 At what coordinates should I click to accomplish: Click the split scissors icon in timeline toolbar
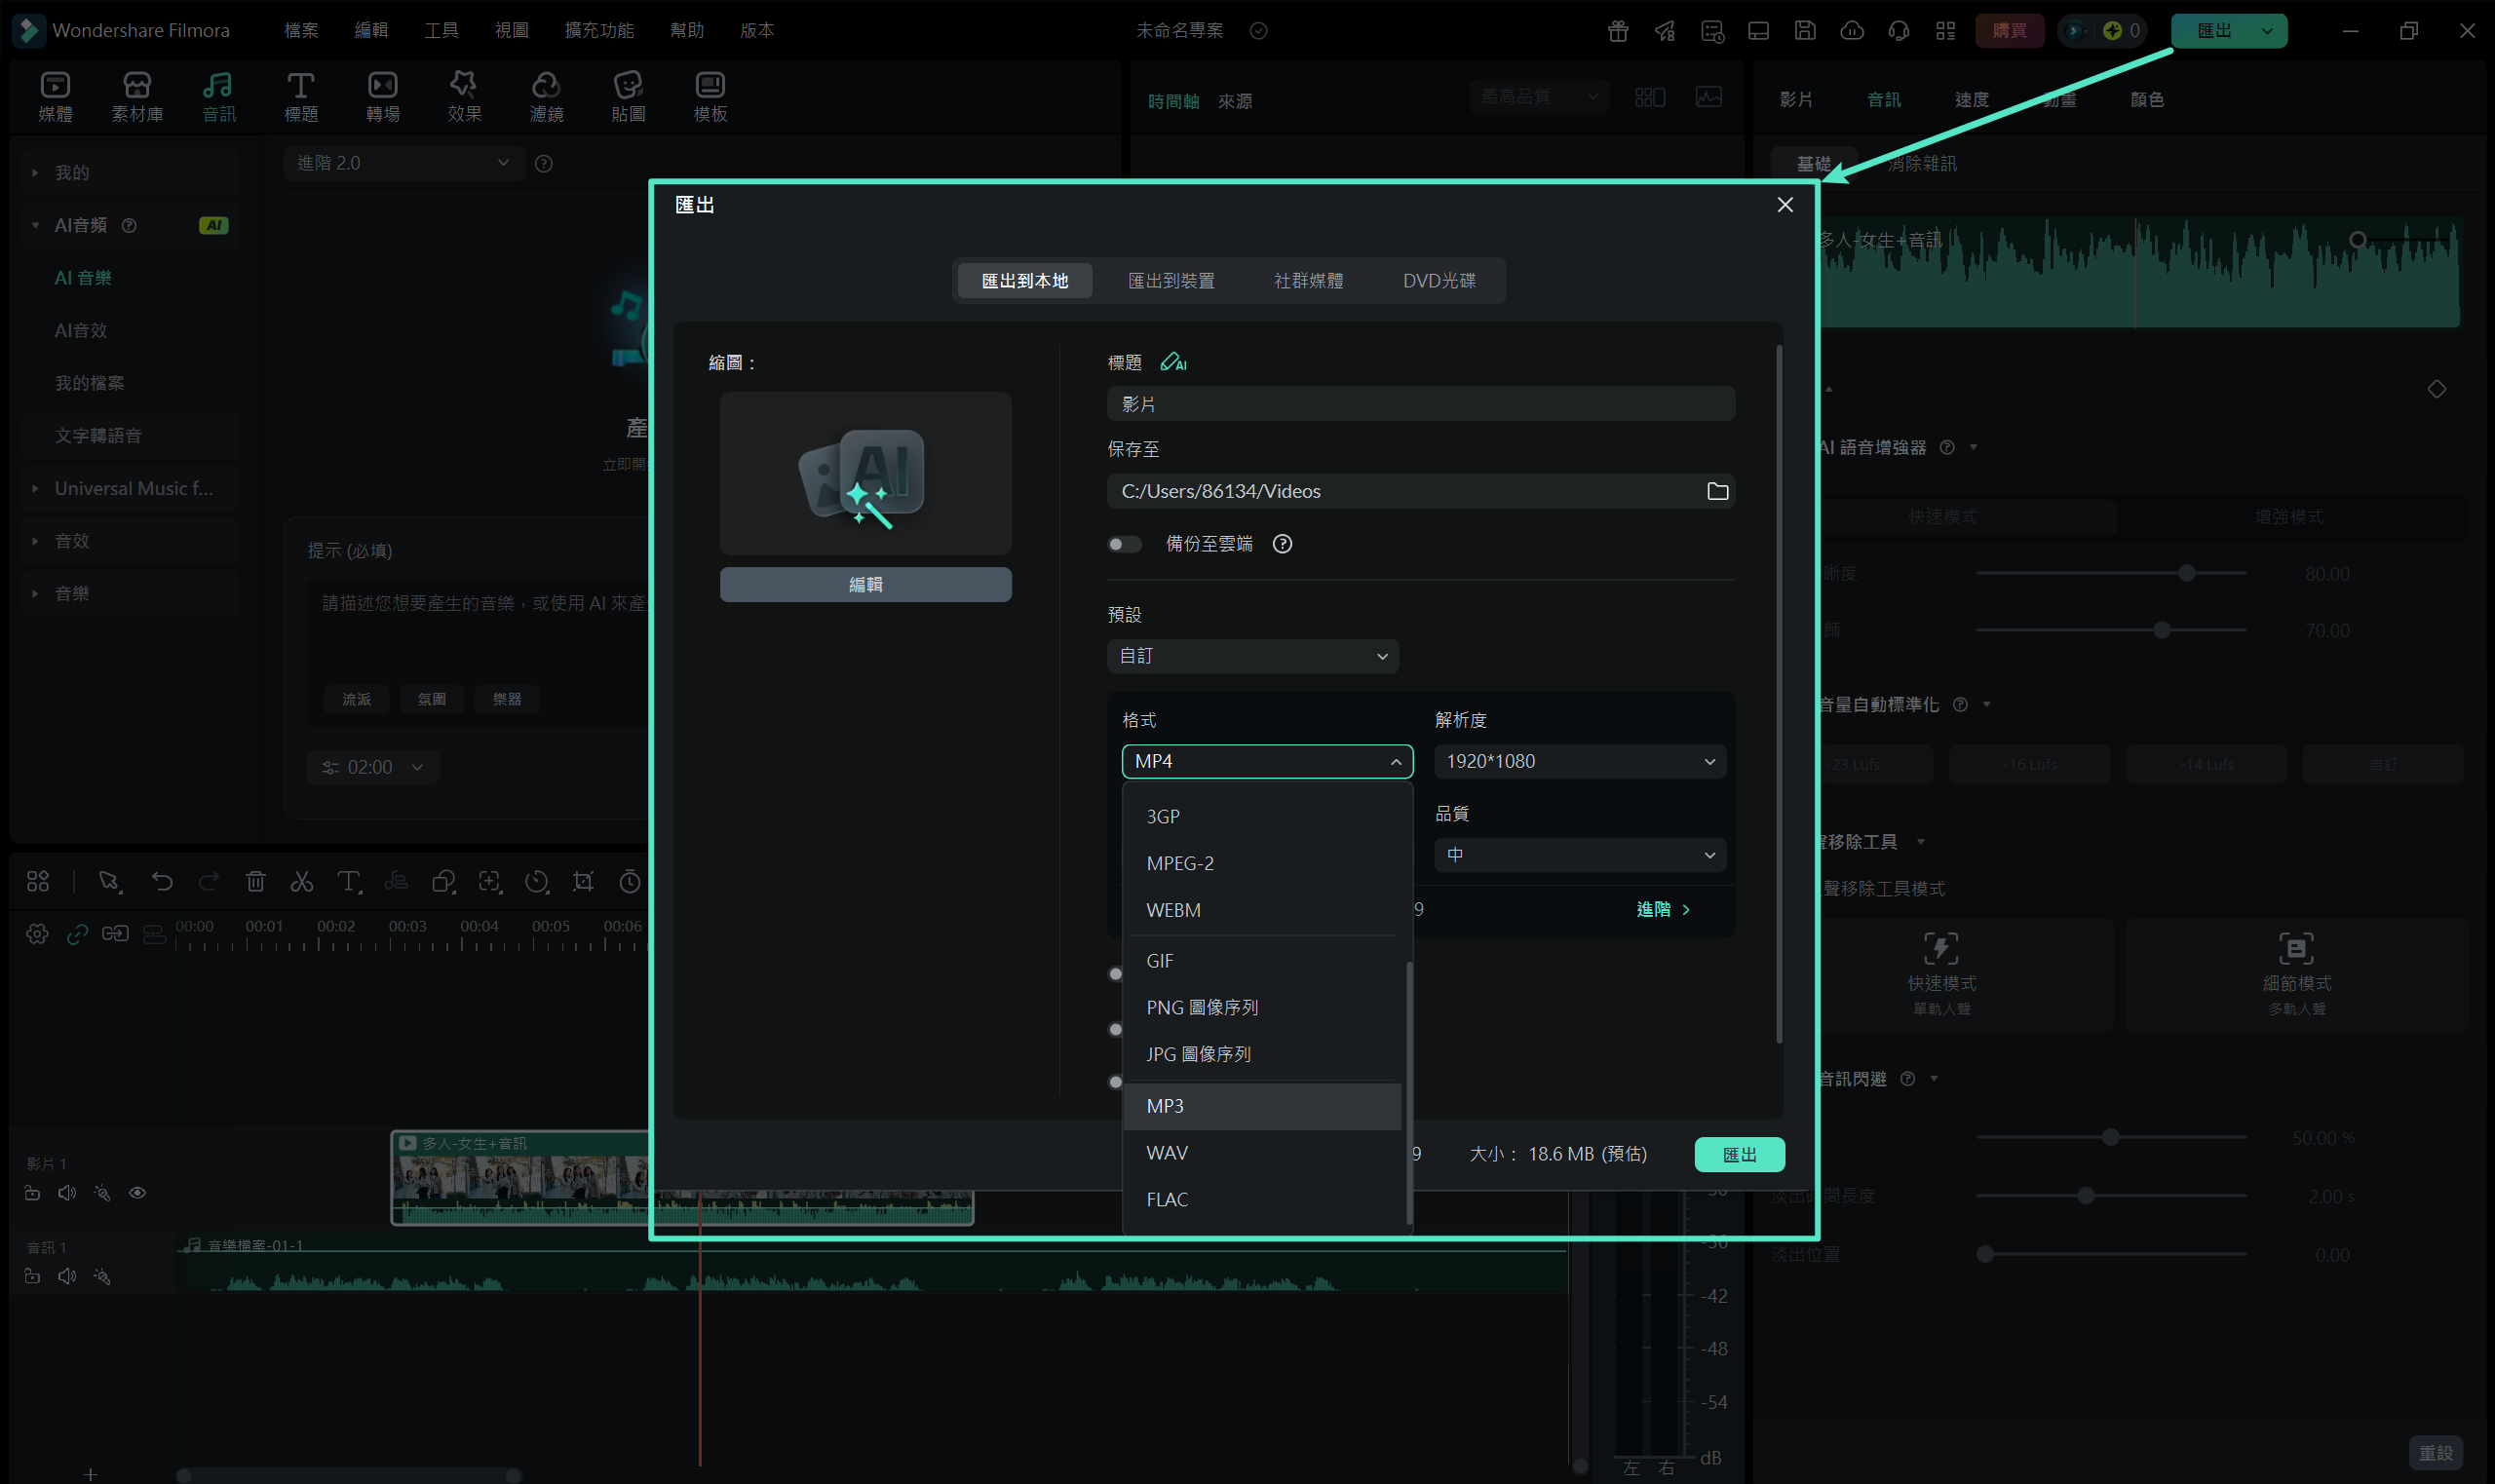(x=301, y=881)
